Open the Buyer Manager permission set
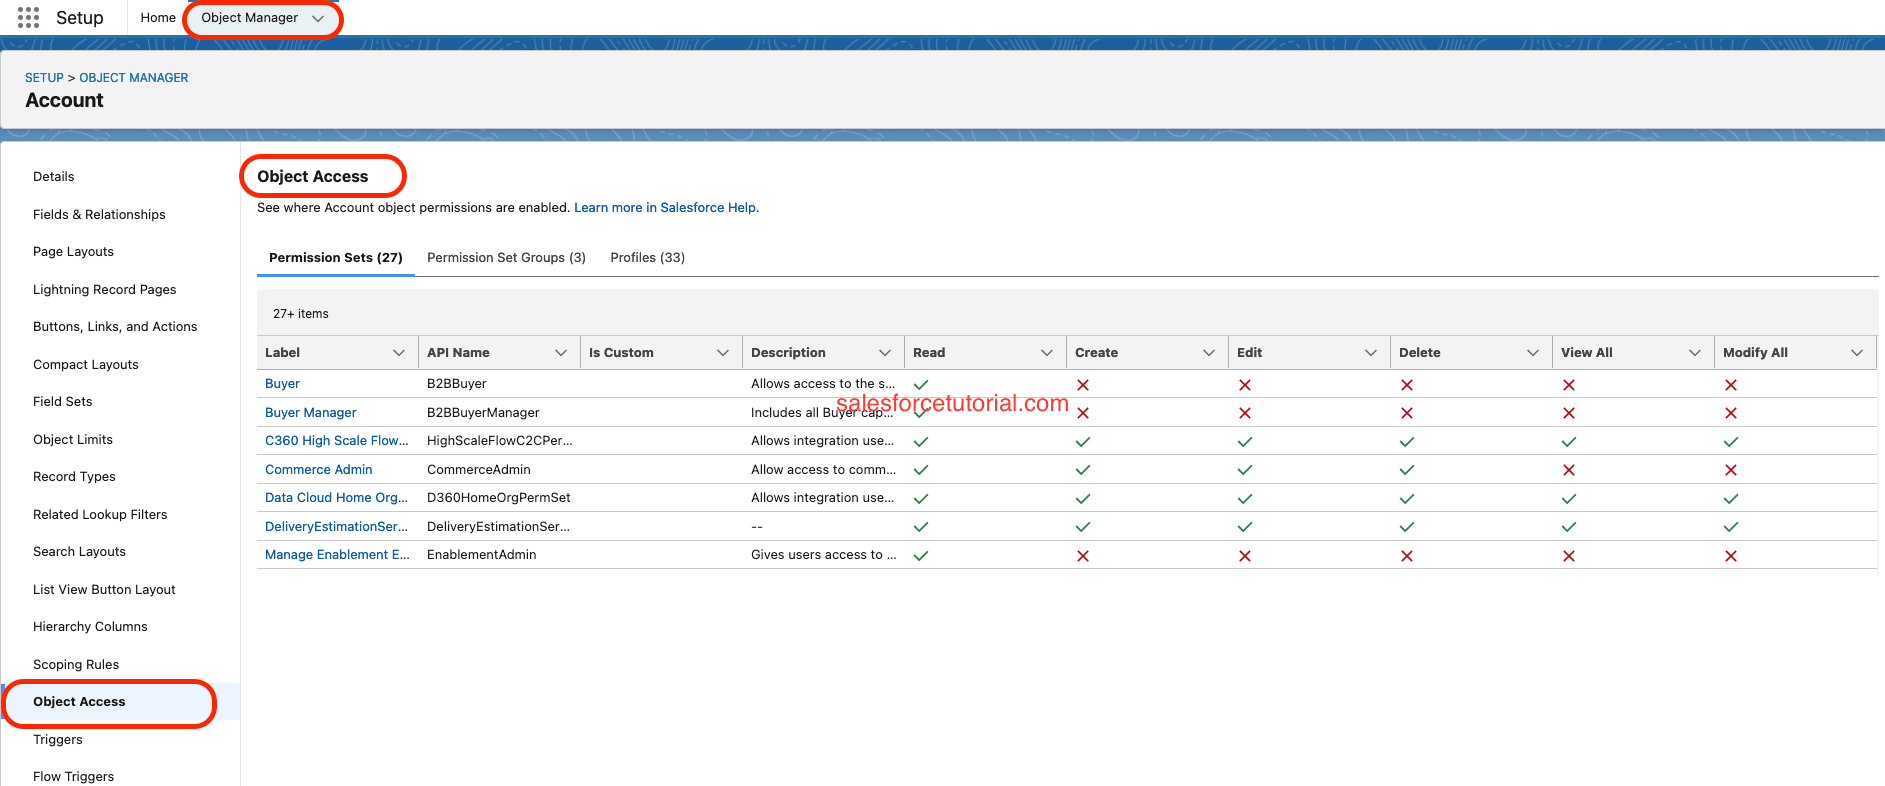The image size is (1885, 786). tap(311, 413)
